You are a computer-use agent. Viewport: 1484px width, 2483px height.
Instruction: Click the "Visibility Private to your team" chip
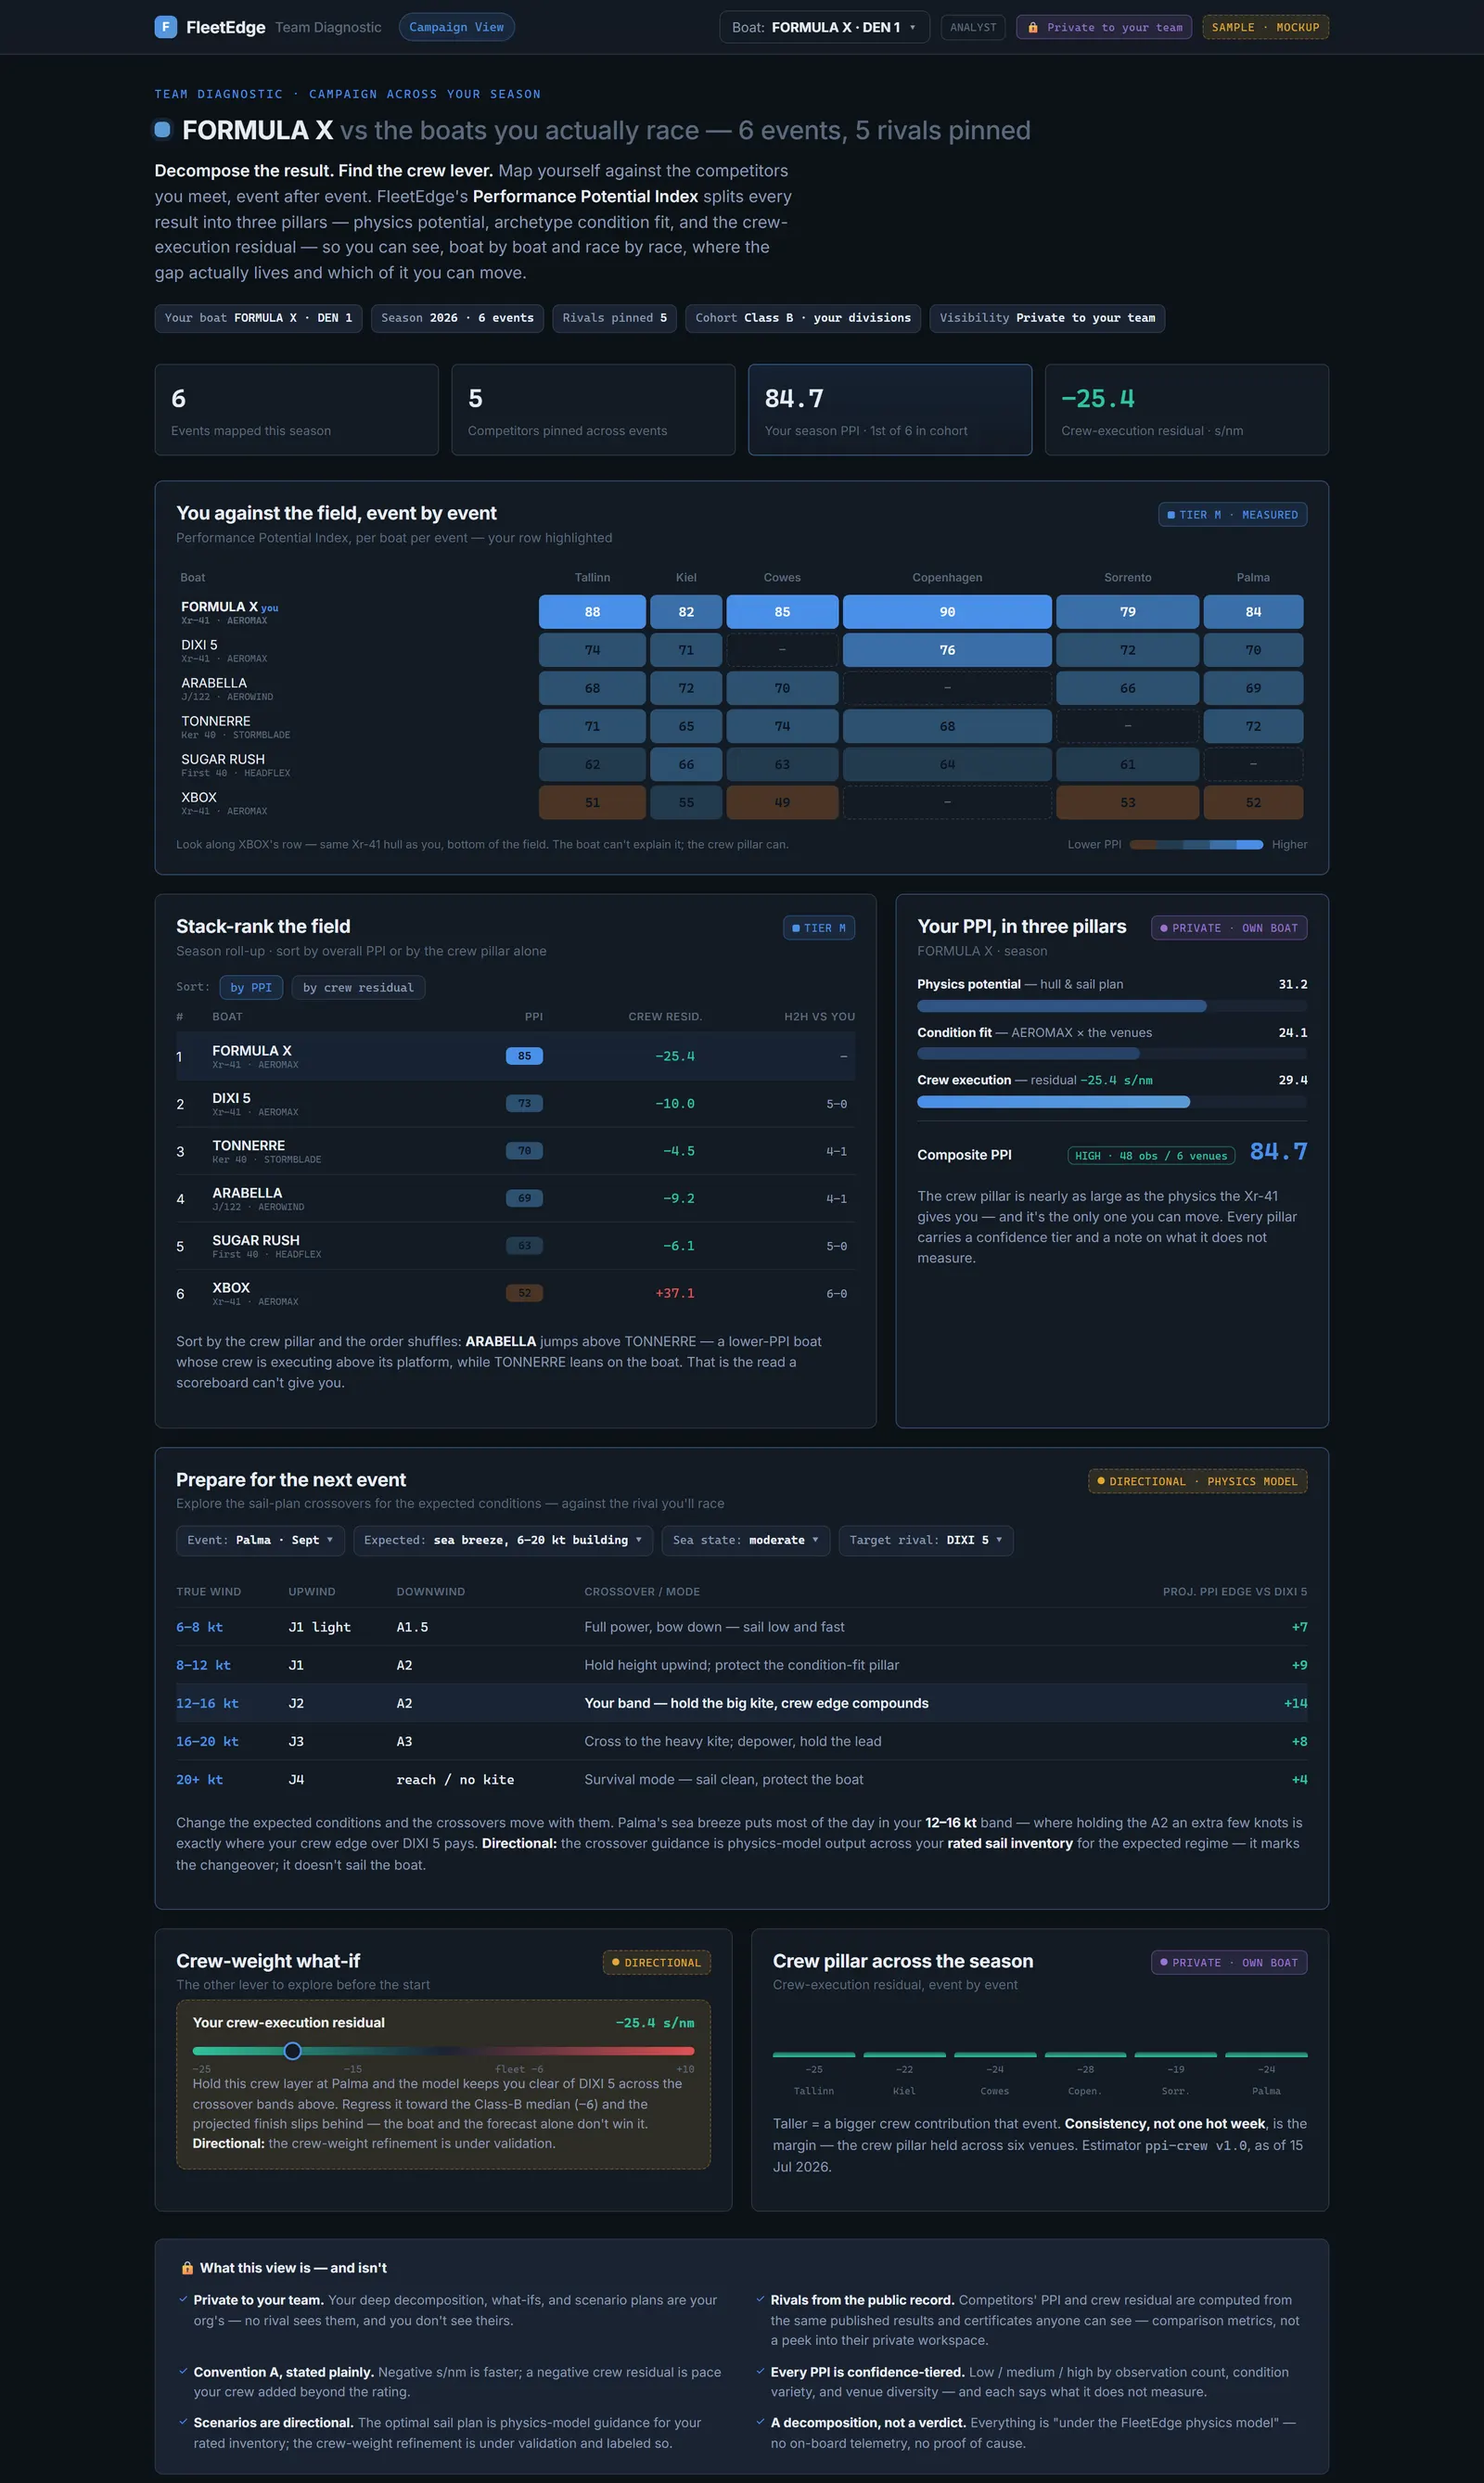pos(1047,318)
